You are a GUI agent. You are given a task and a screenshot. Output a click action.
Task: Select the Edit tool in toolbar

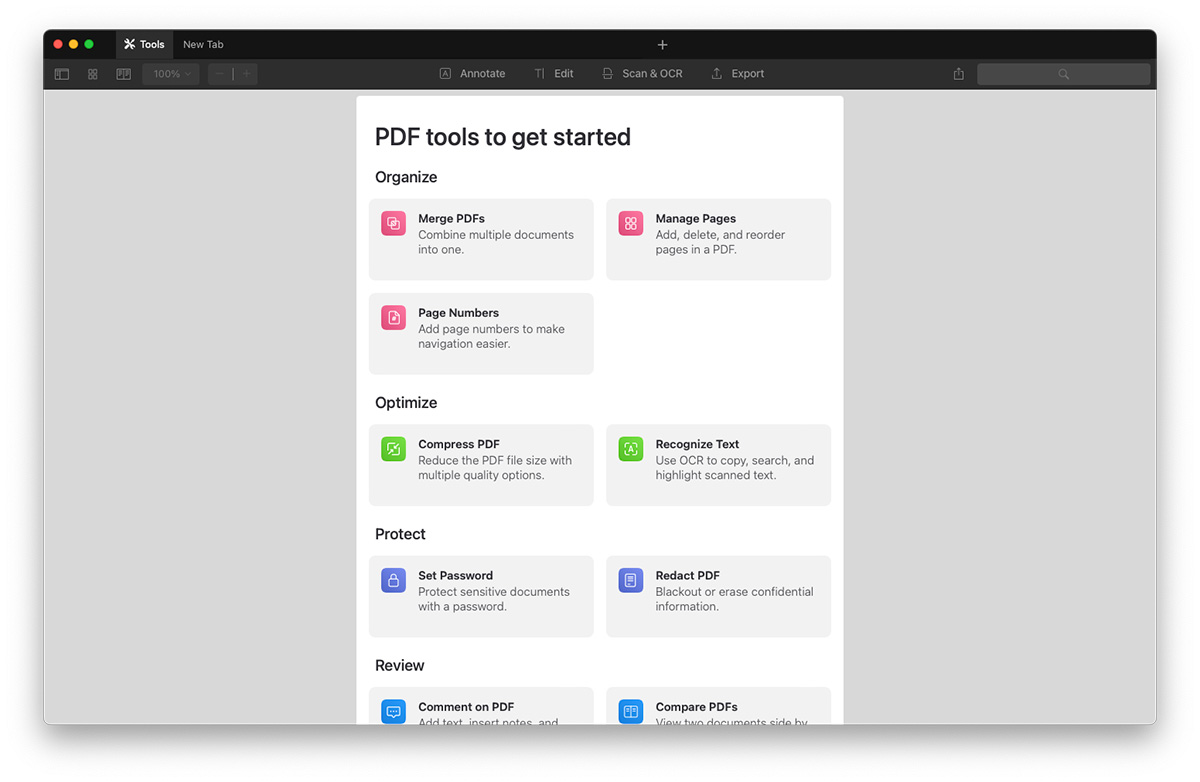554,74
